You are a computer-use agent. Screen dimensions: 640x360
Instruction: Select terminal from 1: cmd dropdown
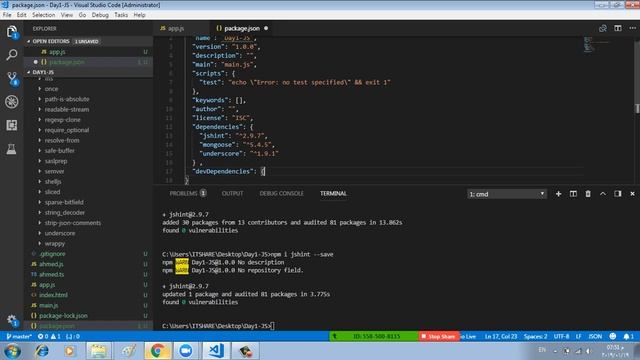(507, 194)
